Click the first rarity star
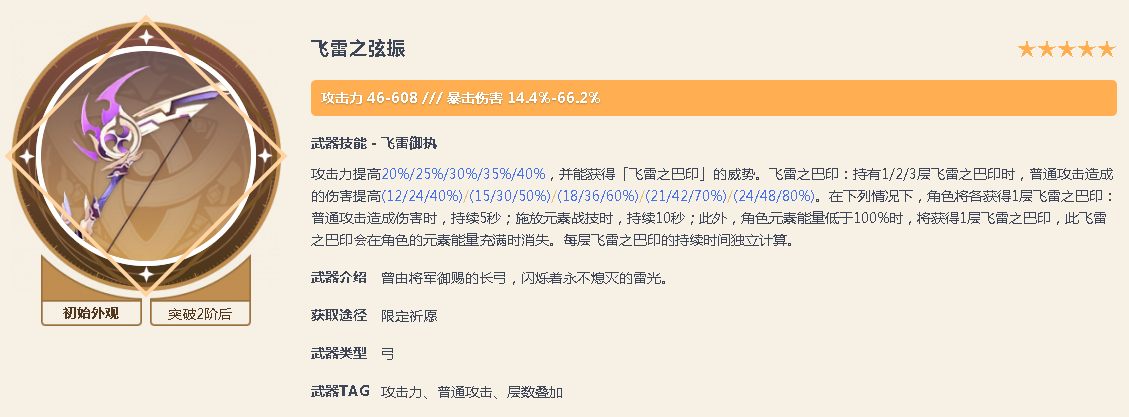1129x417 pixels. (x=1026, y=49)
